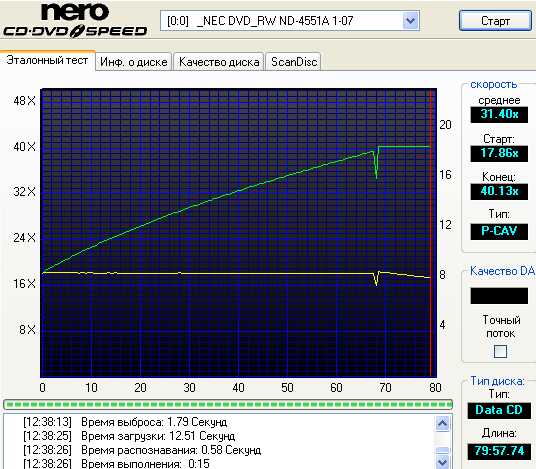Screen dimensions: 536x469
Task: Click the green test progress bar
Action: pyautogui.click(x=228, y=404)
